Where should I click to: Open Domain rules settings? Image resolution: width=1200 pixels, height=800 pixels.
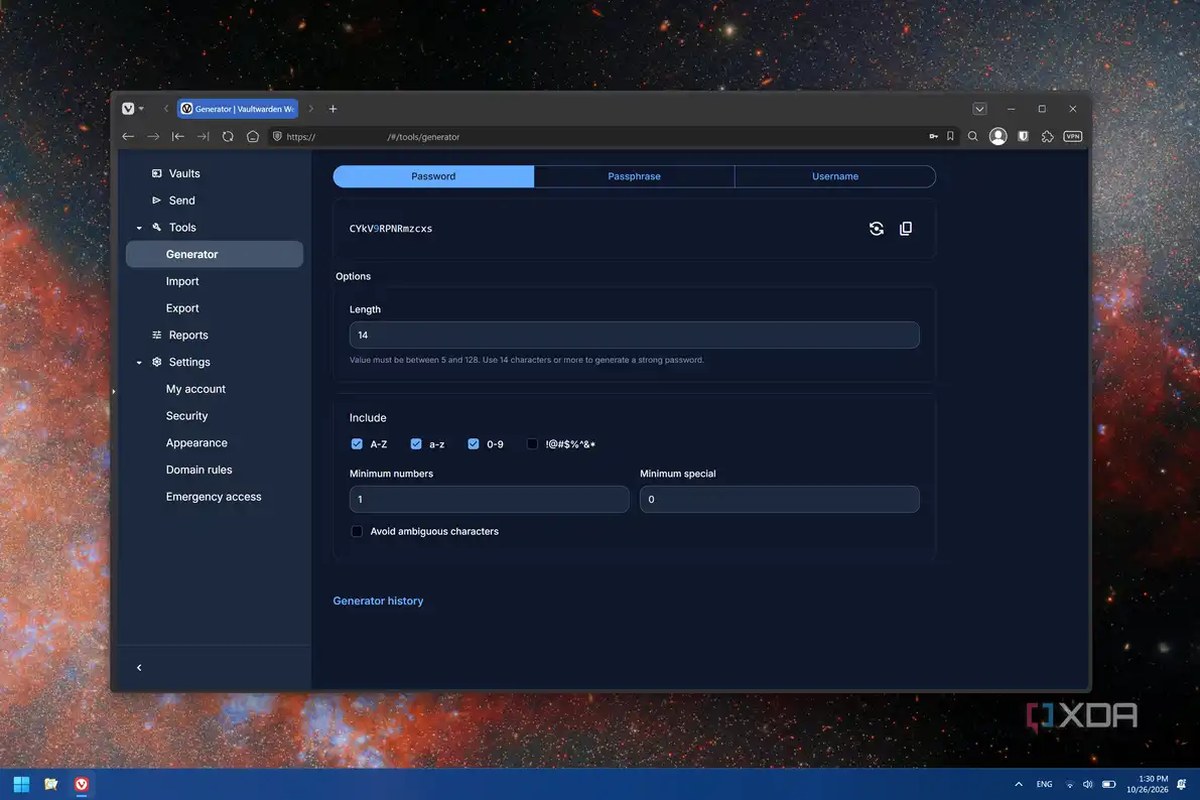[x=199, y=470]
